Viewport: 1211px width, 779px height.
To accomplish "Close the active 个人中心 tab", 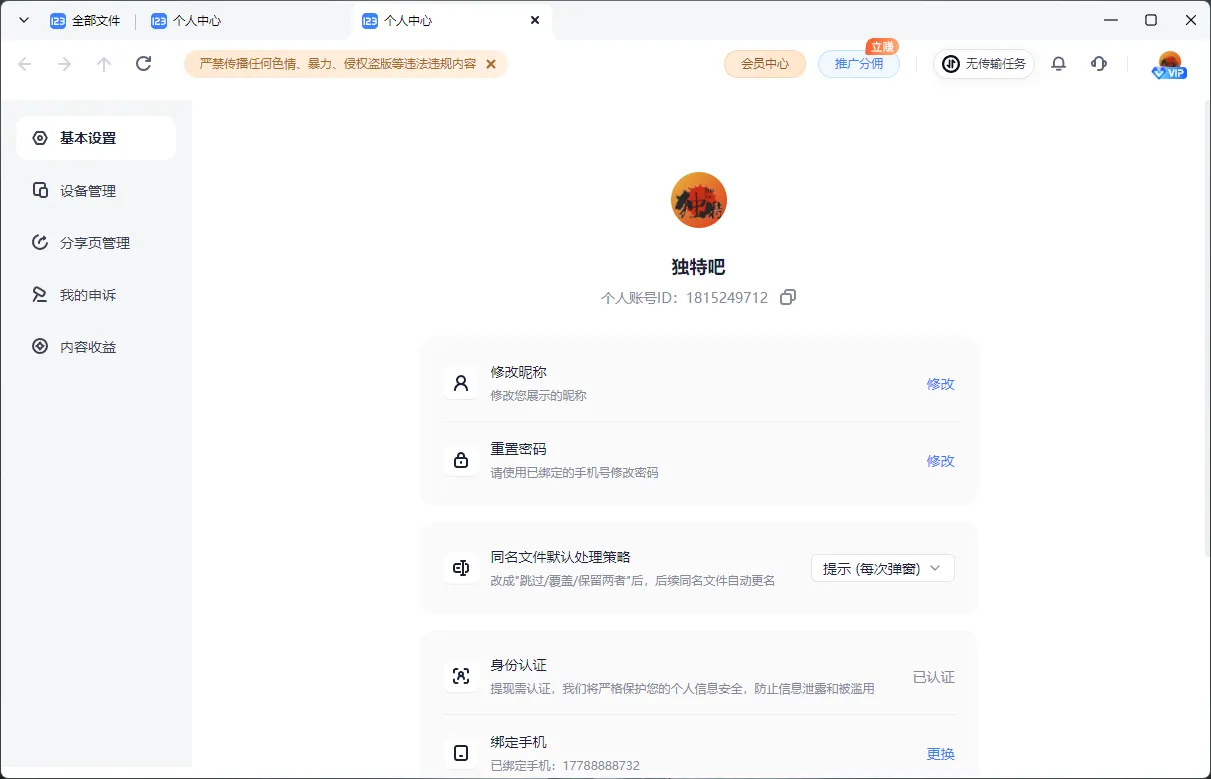I will 535,20.
